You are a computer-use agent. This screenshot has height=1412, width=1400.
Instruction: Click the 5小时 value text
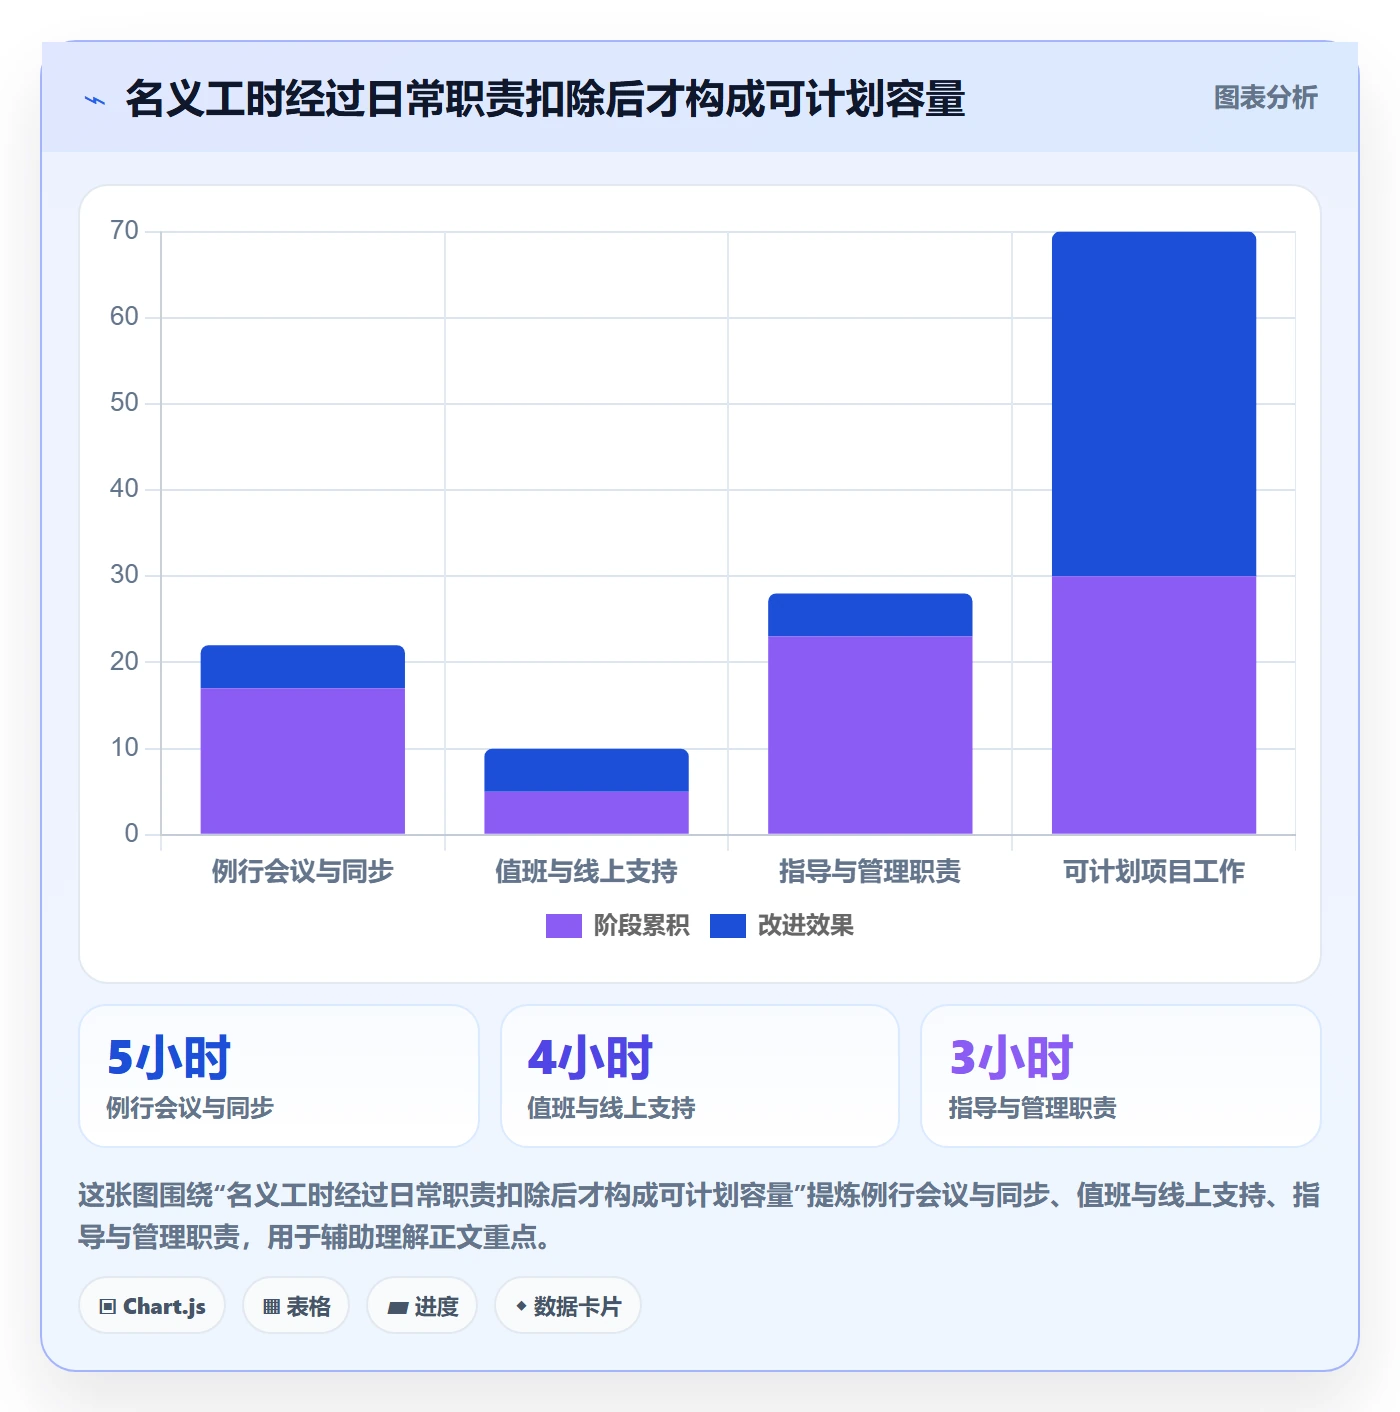[169, 1058]
